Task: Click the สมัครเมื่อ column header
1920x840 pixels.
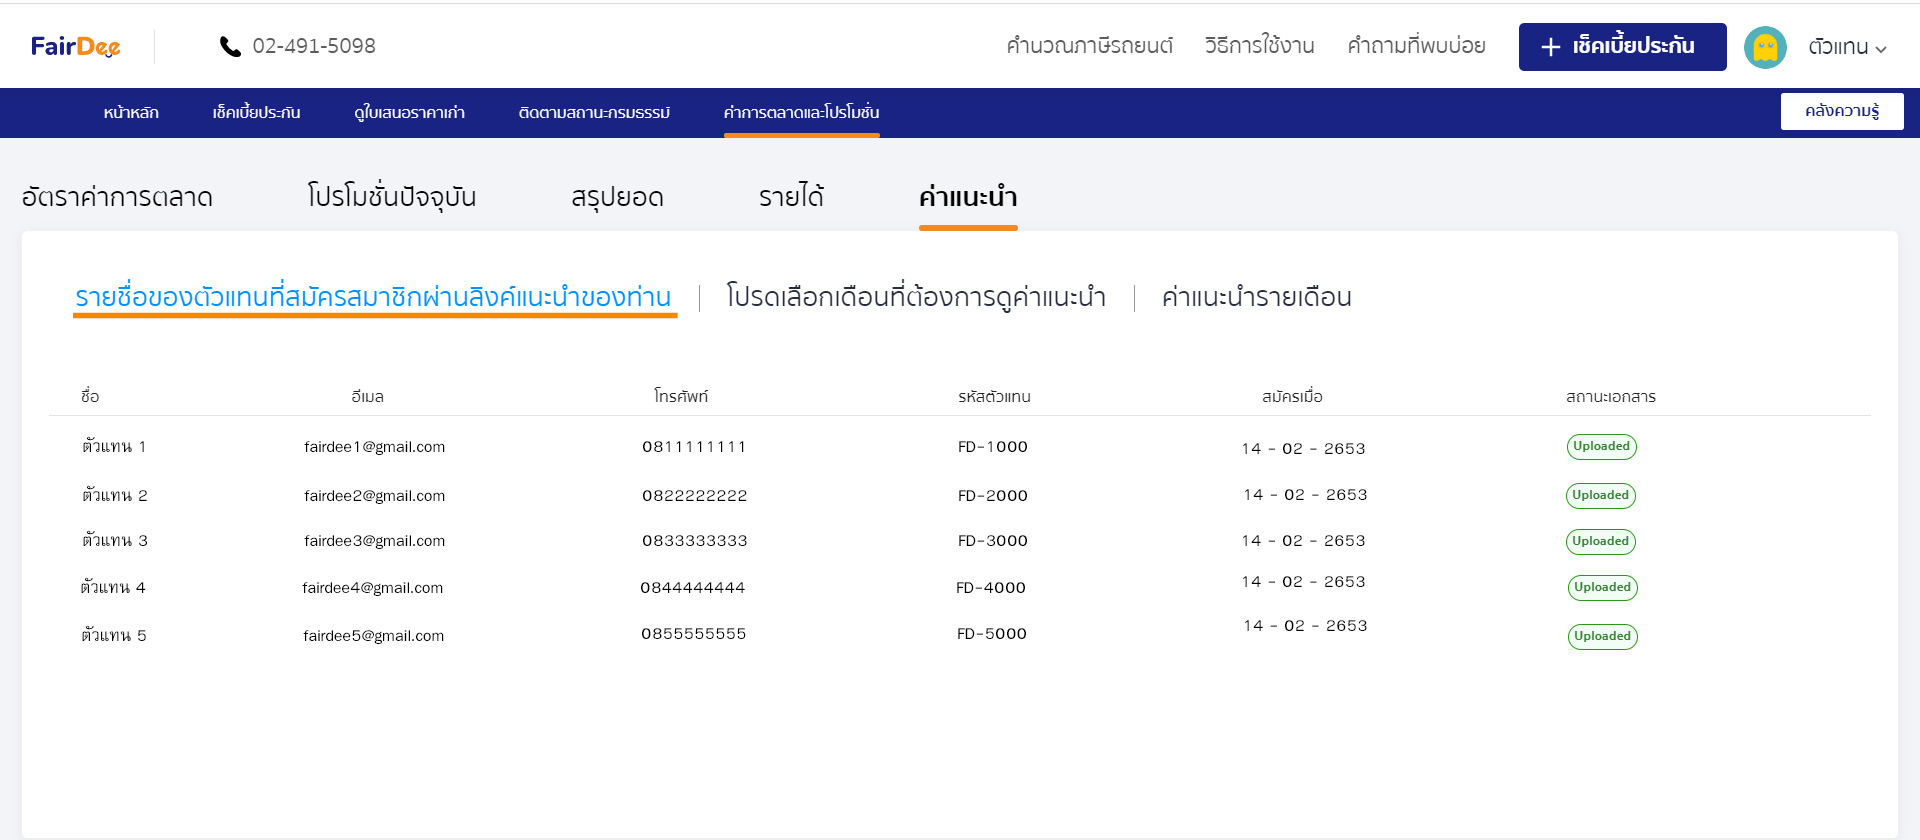Action: [1292, 396]
